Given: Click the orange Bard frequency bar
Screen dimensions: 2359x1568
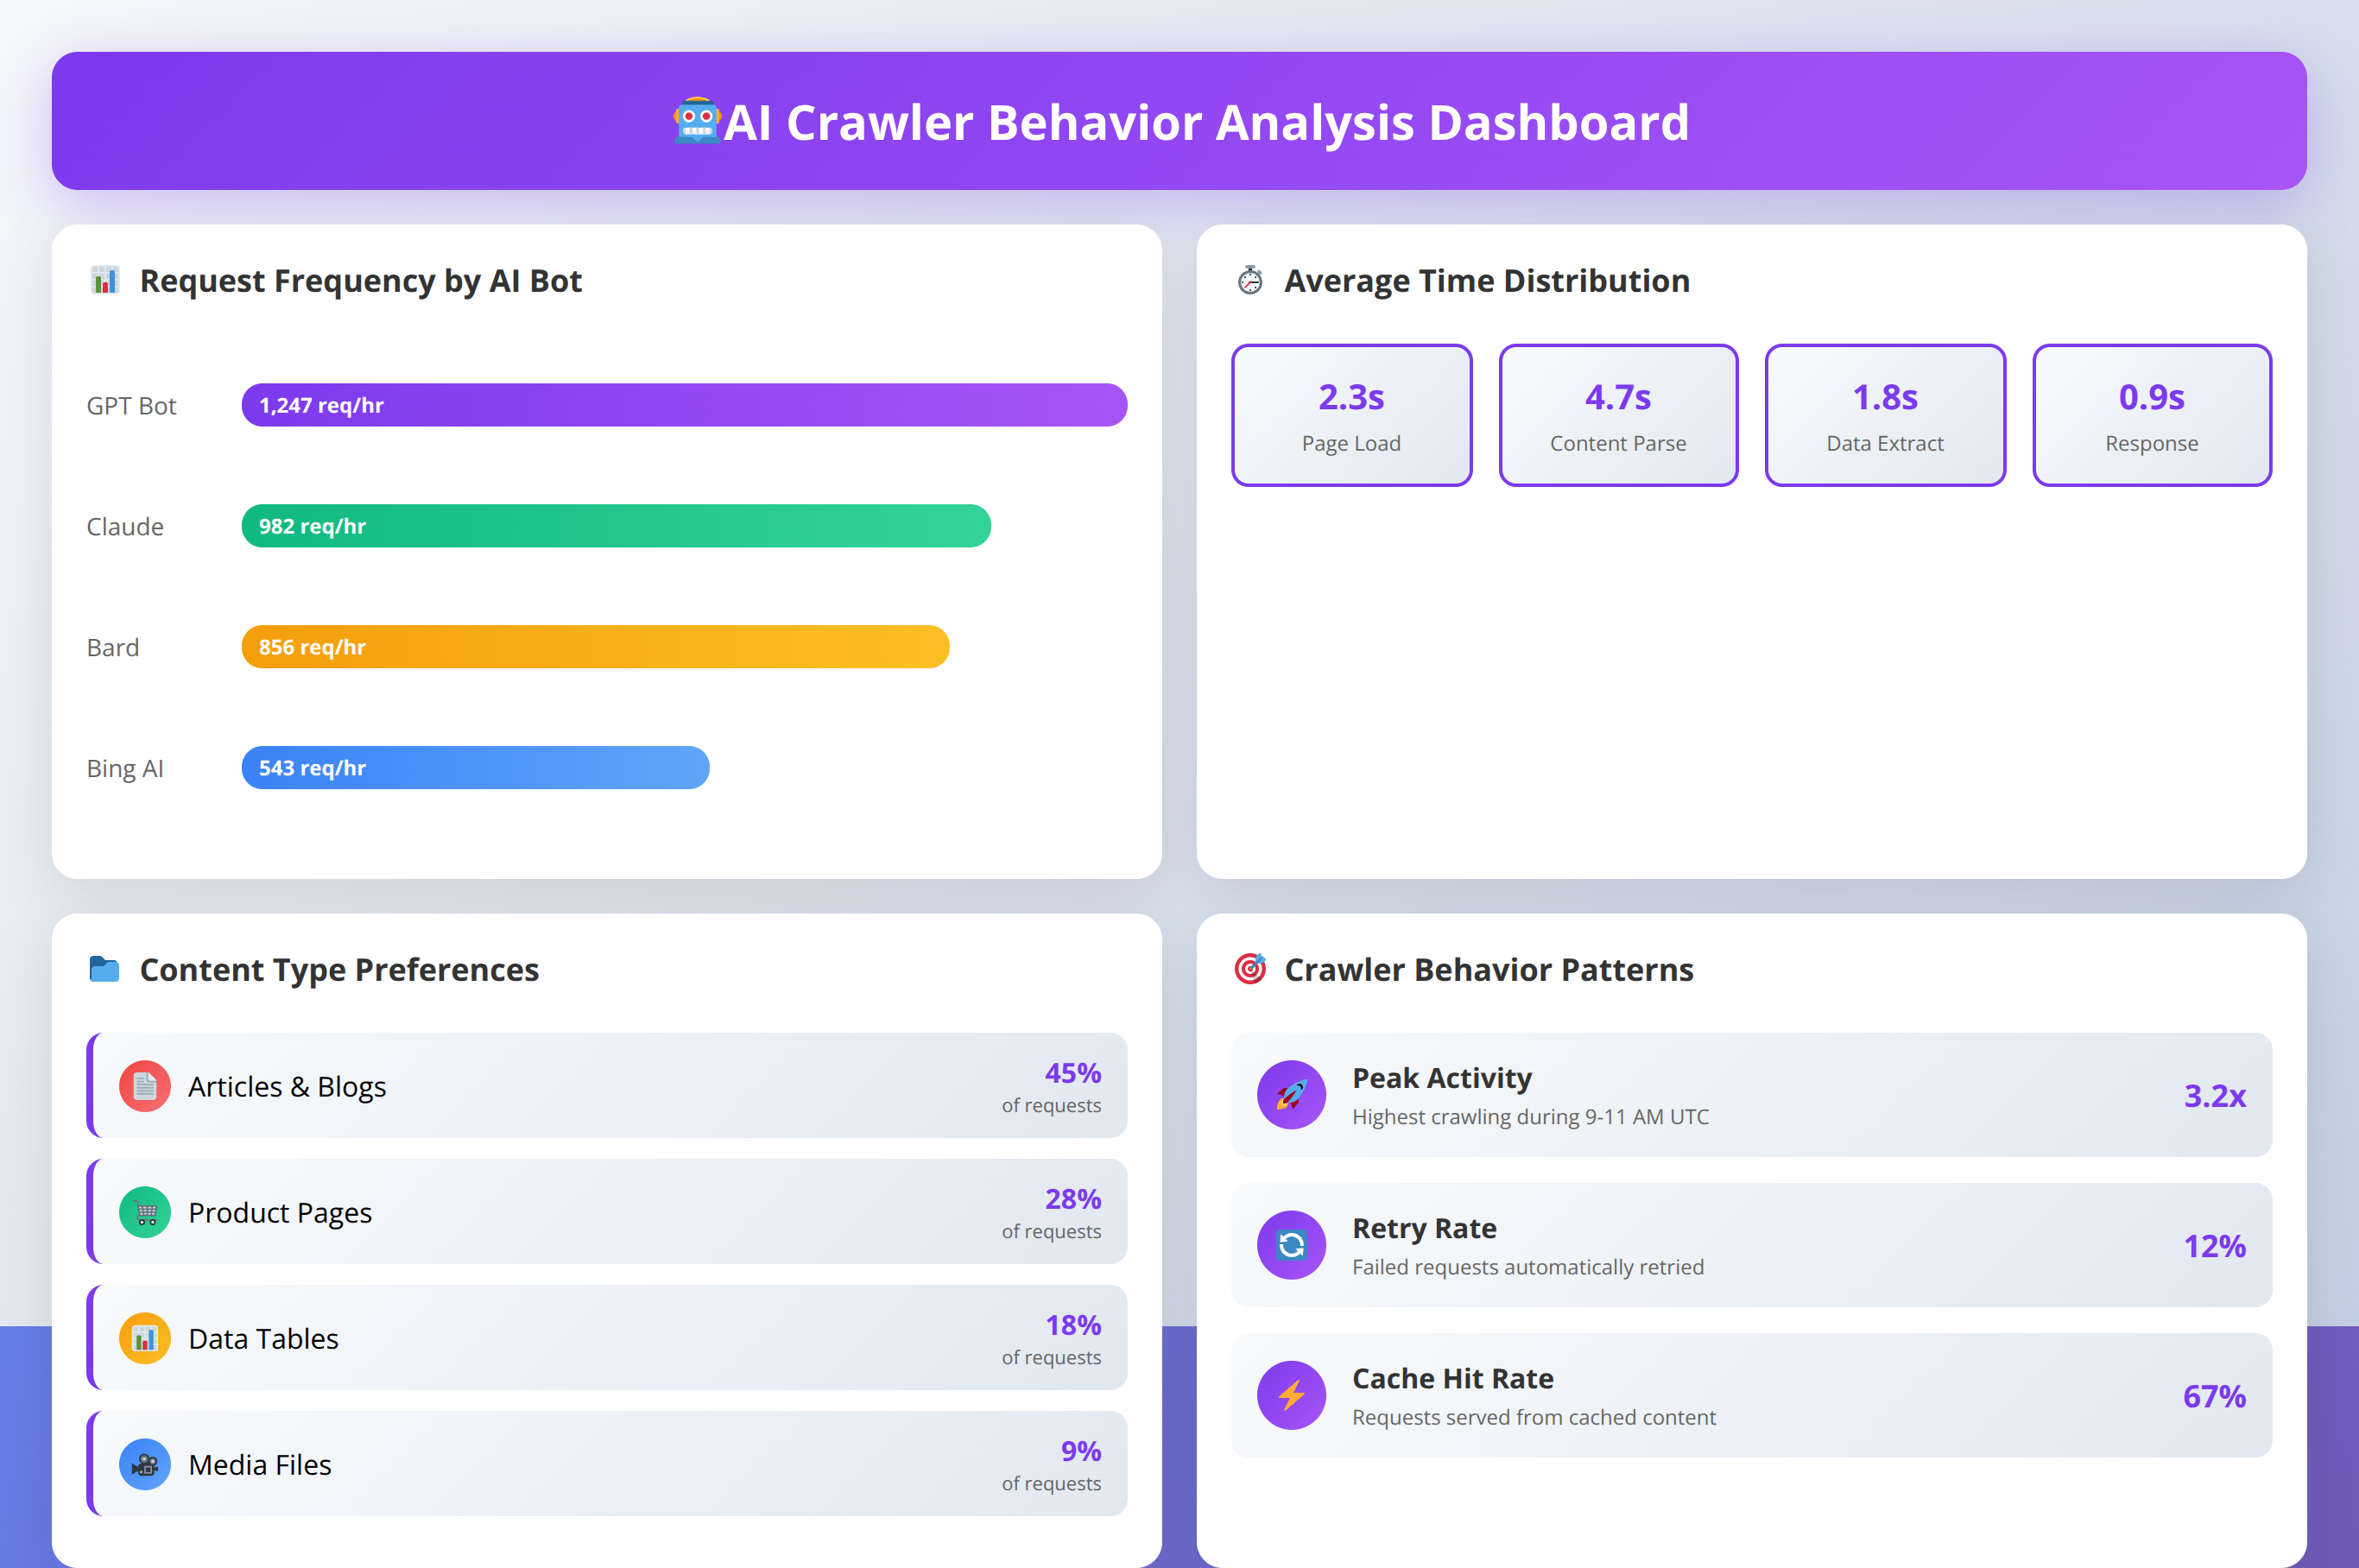Looking at the screenshot, I should 595,647.
